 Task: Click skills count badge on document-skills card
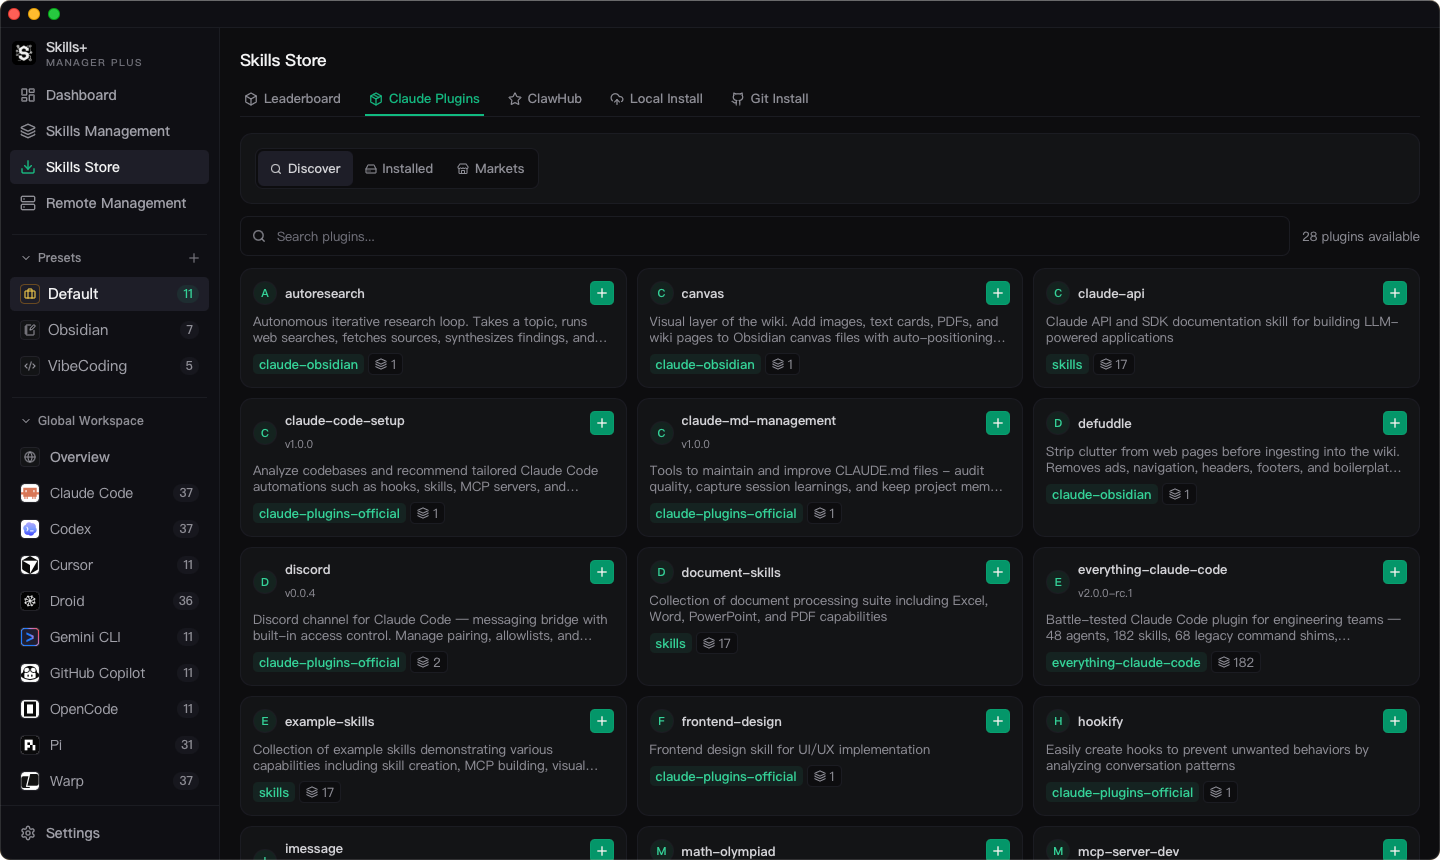(716, 644)
